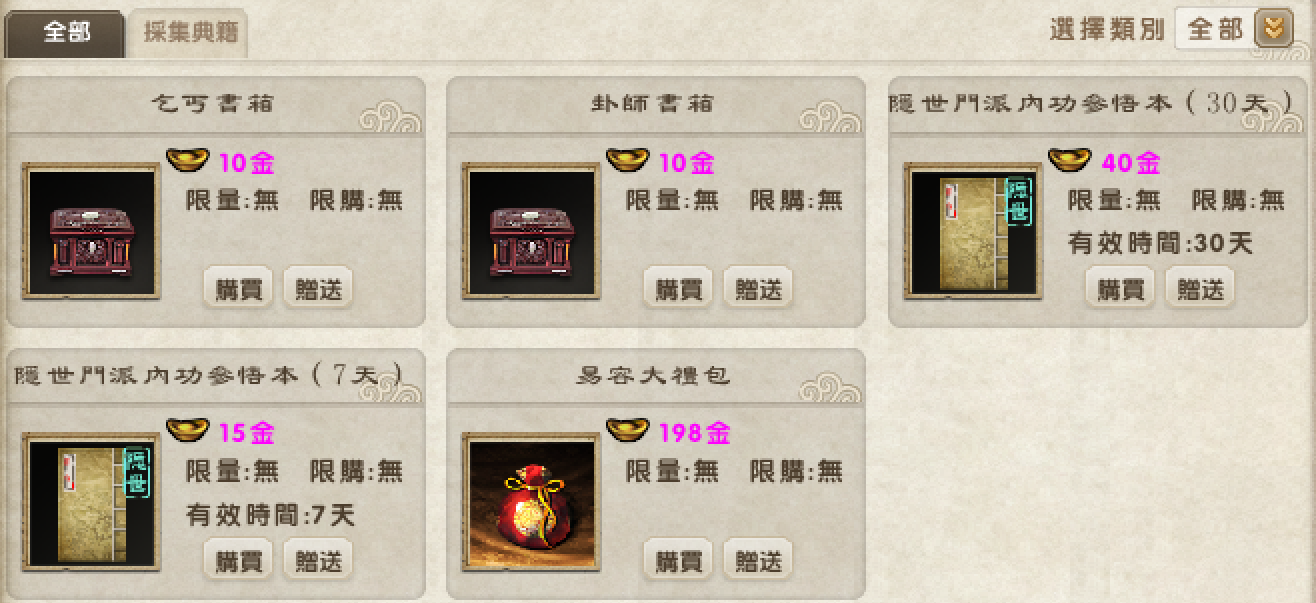This screenshot has height=603, width=1316.
Task: Select the 7天 隱世 scroll book icon
Action: [x=92, y=502]
